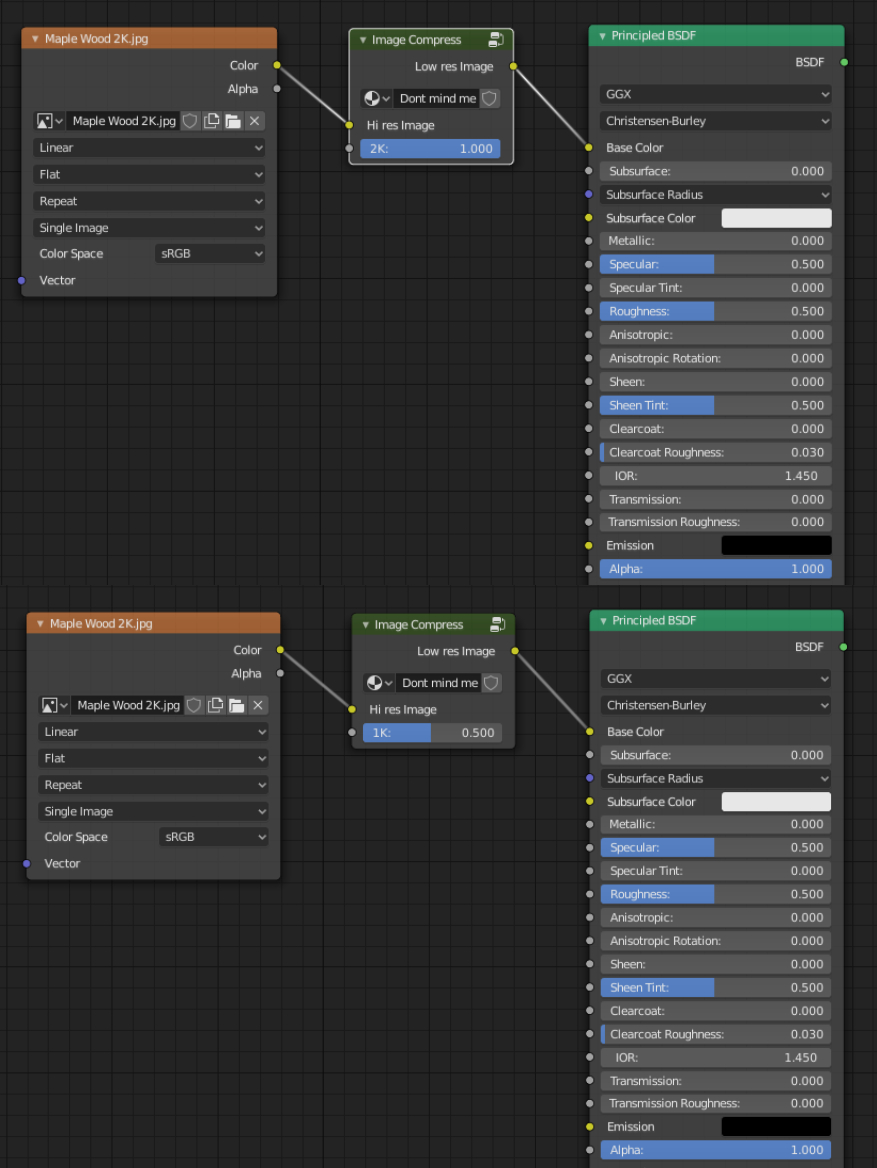This screenshot has width=877, height=1168.
Task: Click Subsurface Color swatch in upper Principled BSDF
Action: pos(776,218)
